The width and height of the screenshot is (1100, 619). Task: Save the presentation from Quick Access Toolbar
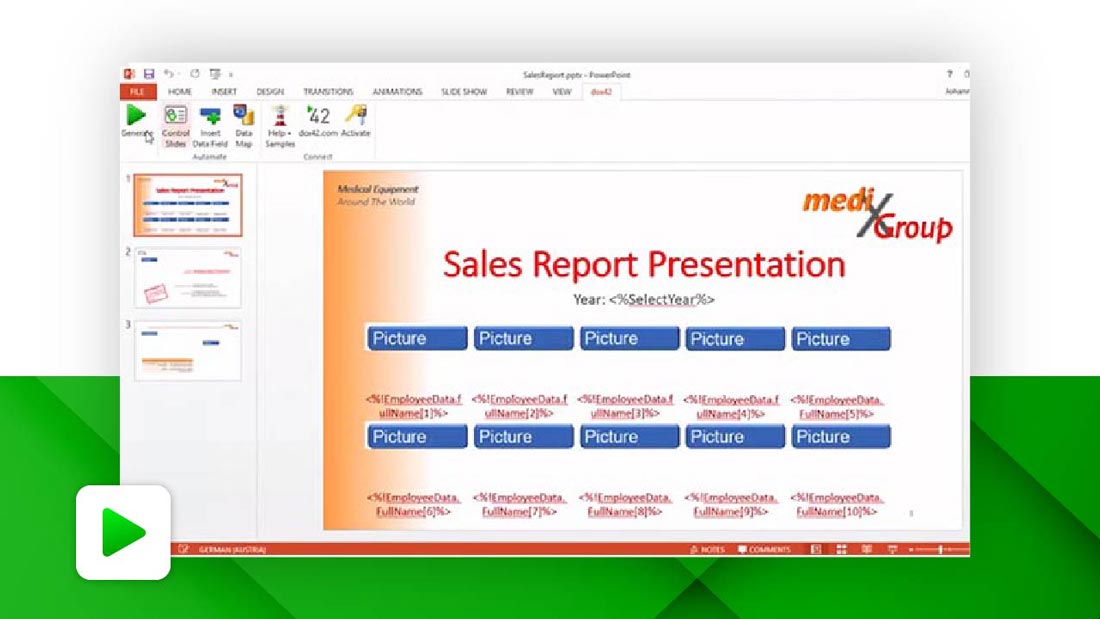(149, 74)
